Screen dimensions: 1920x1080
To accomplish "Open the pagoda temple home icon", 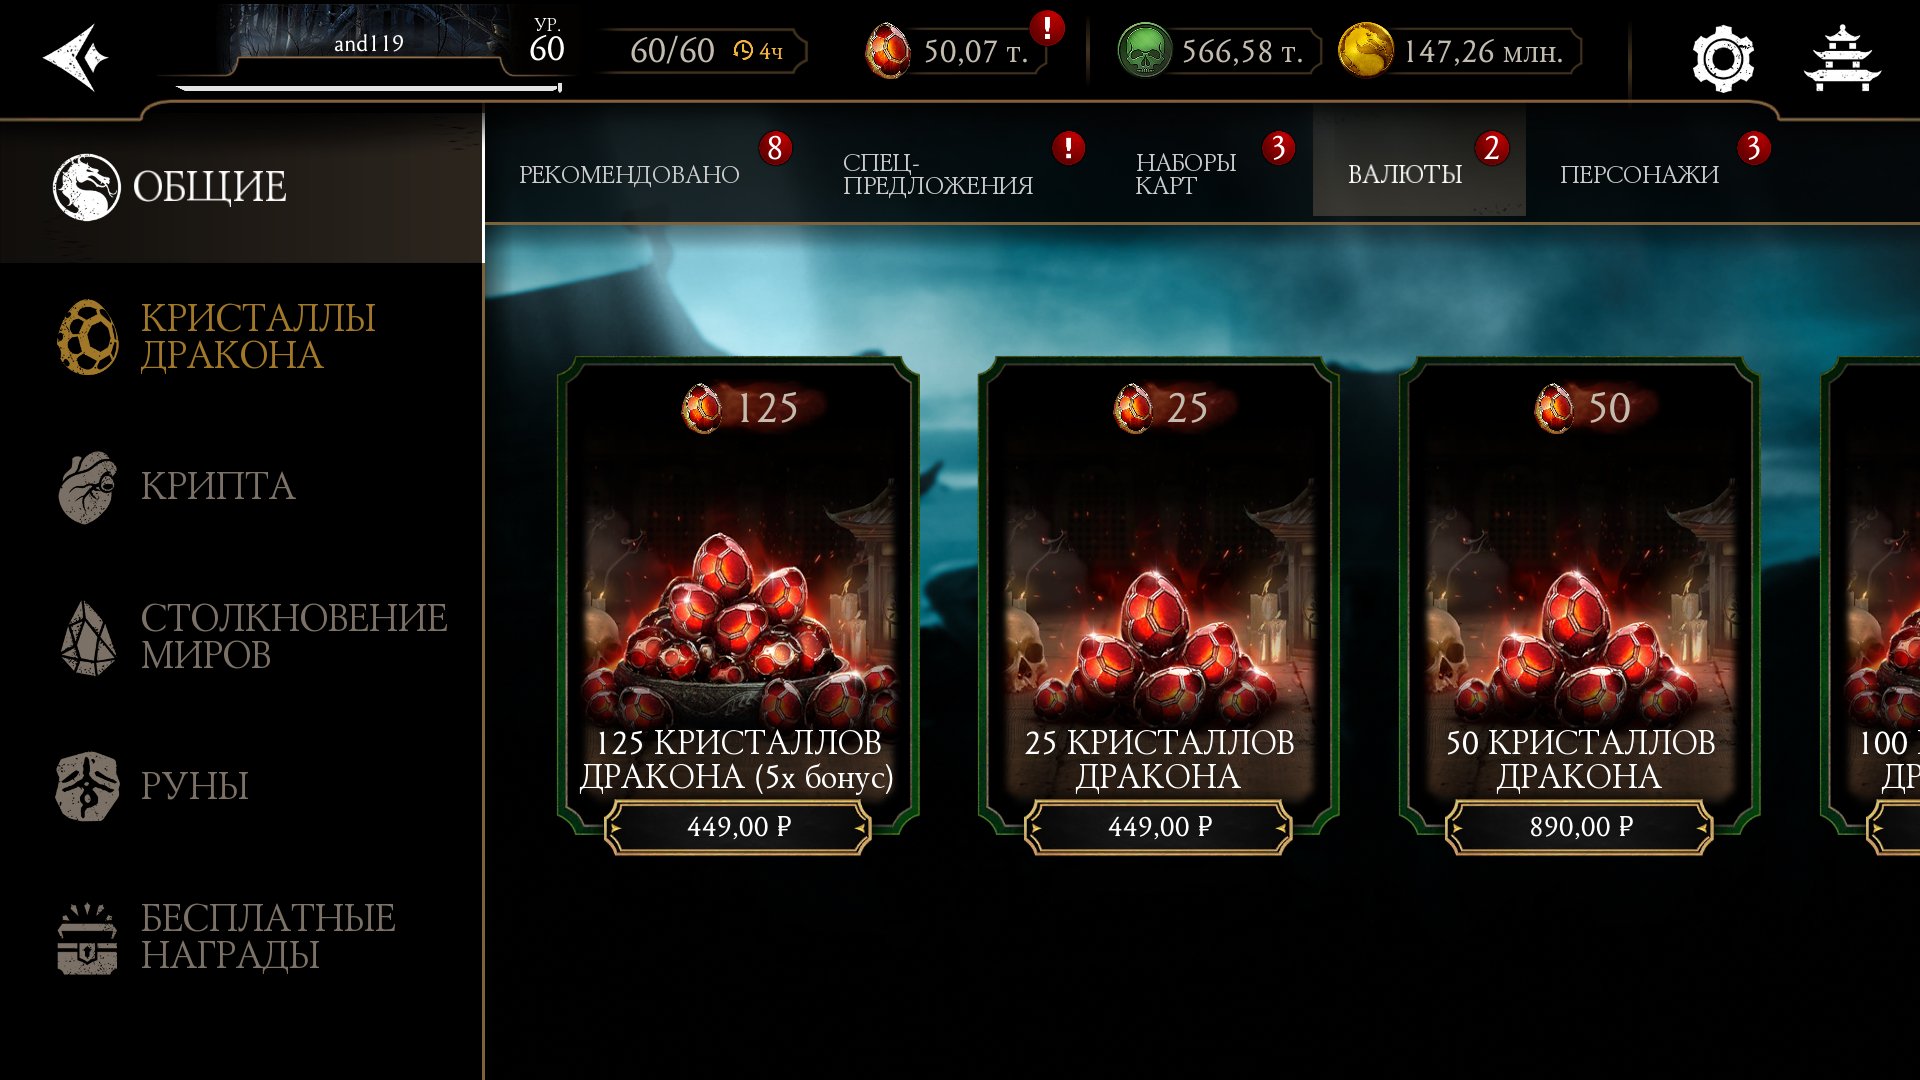I will pyautogui.click(x=1842, y=59).
